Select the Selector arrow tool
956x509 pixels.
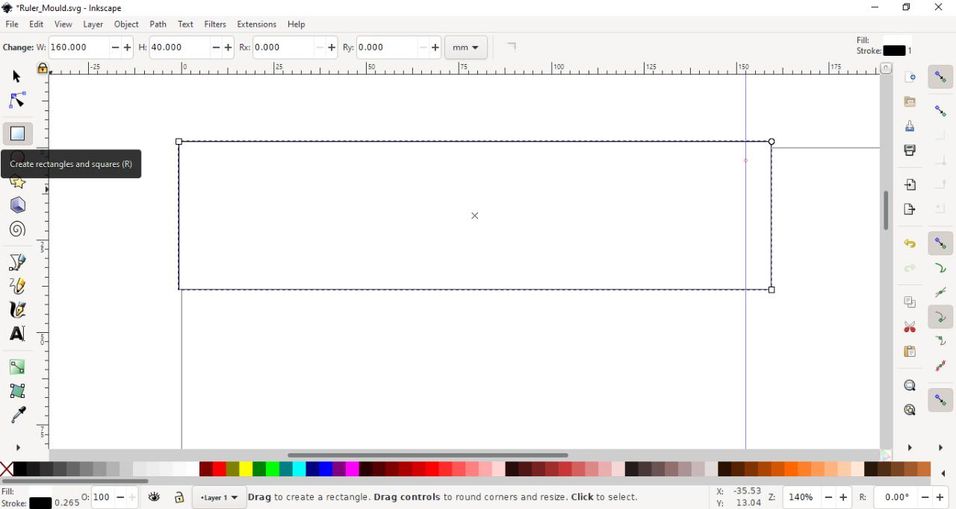click(x=16, y=76)
